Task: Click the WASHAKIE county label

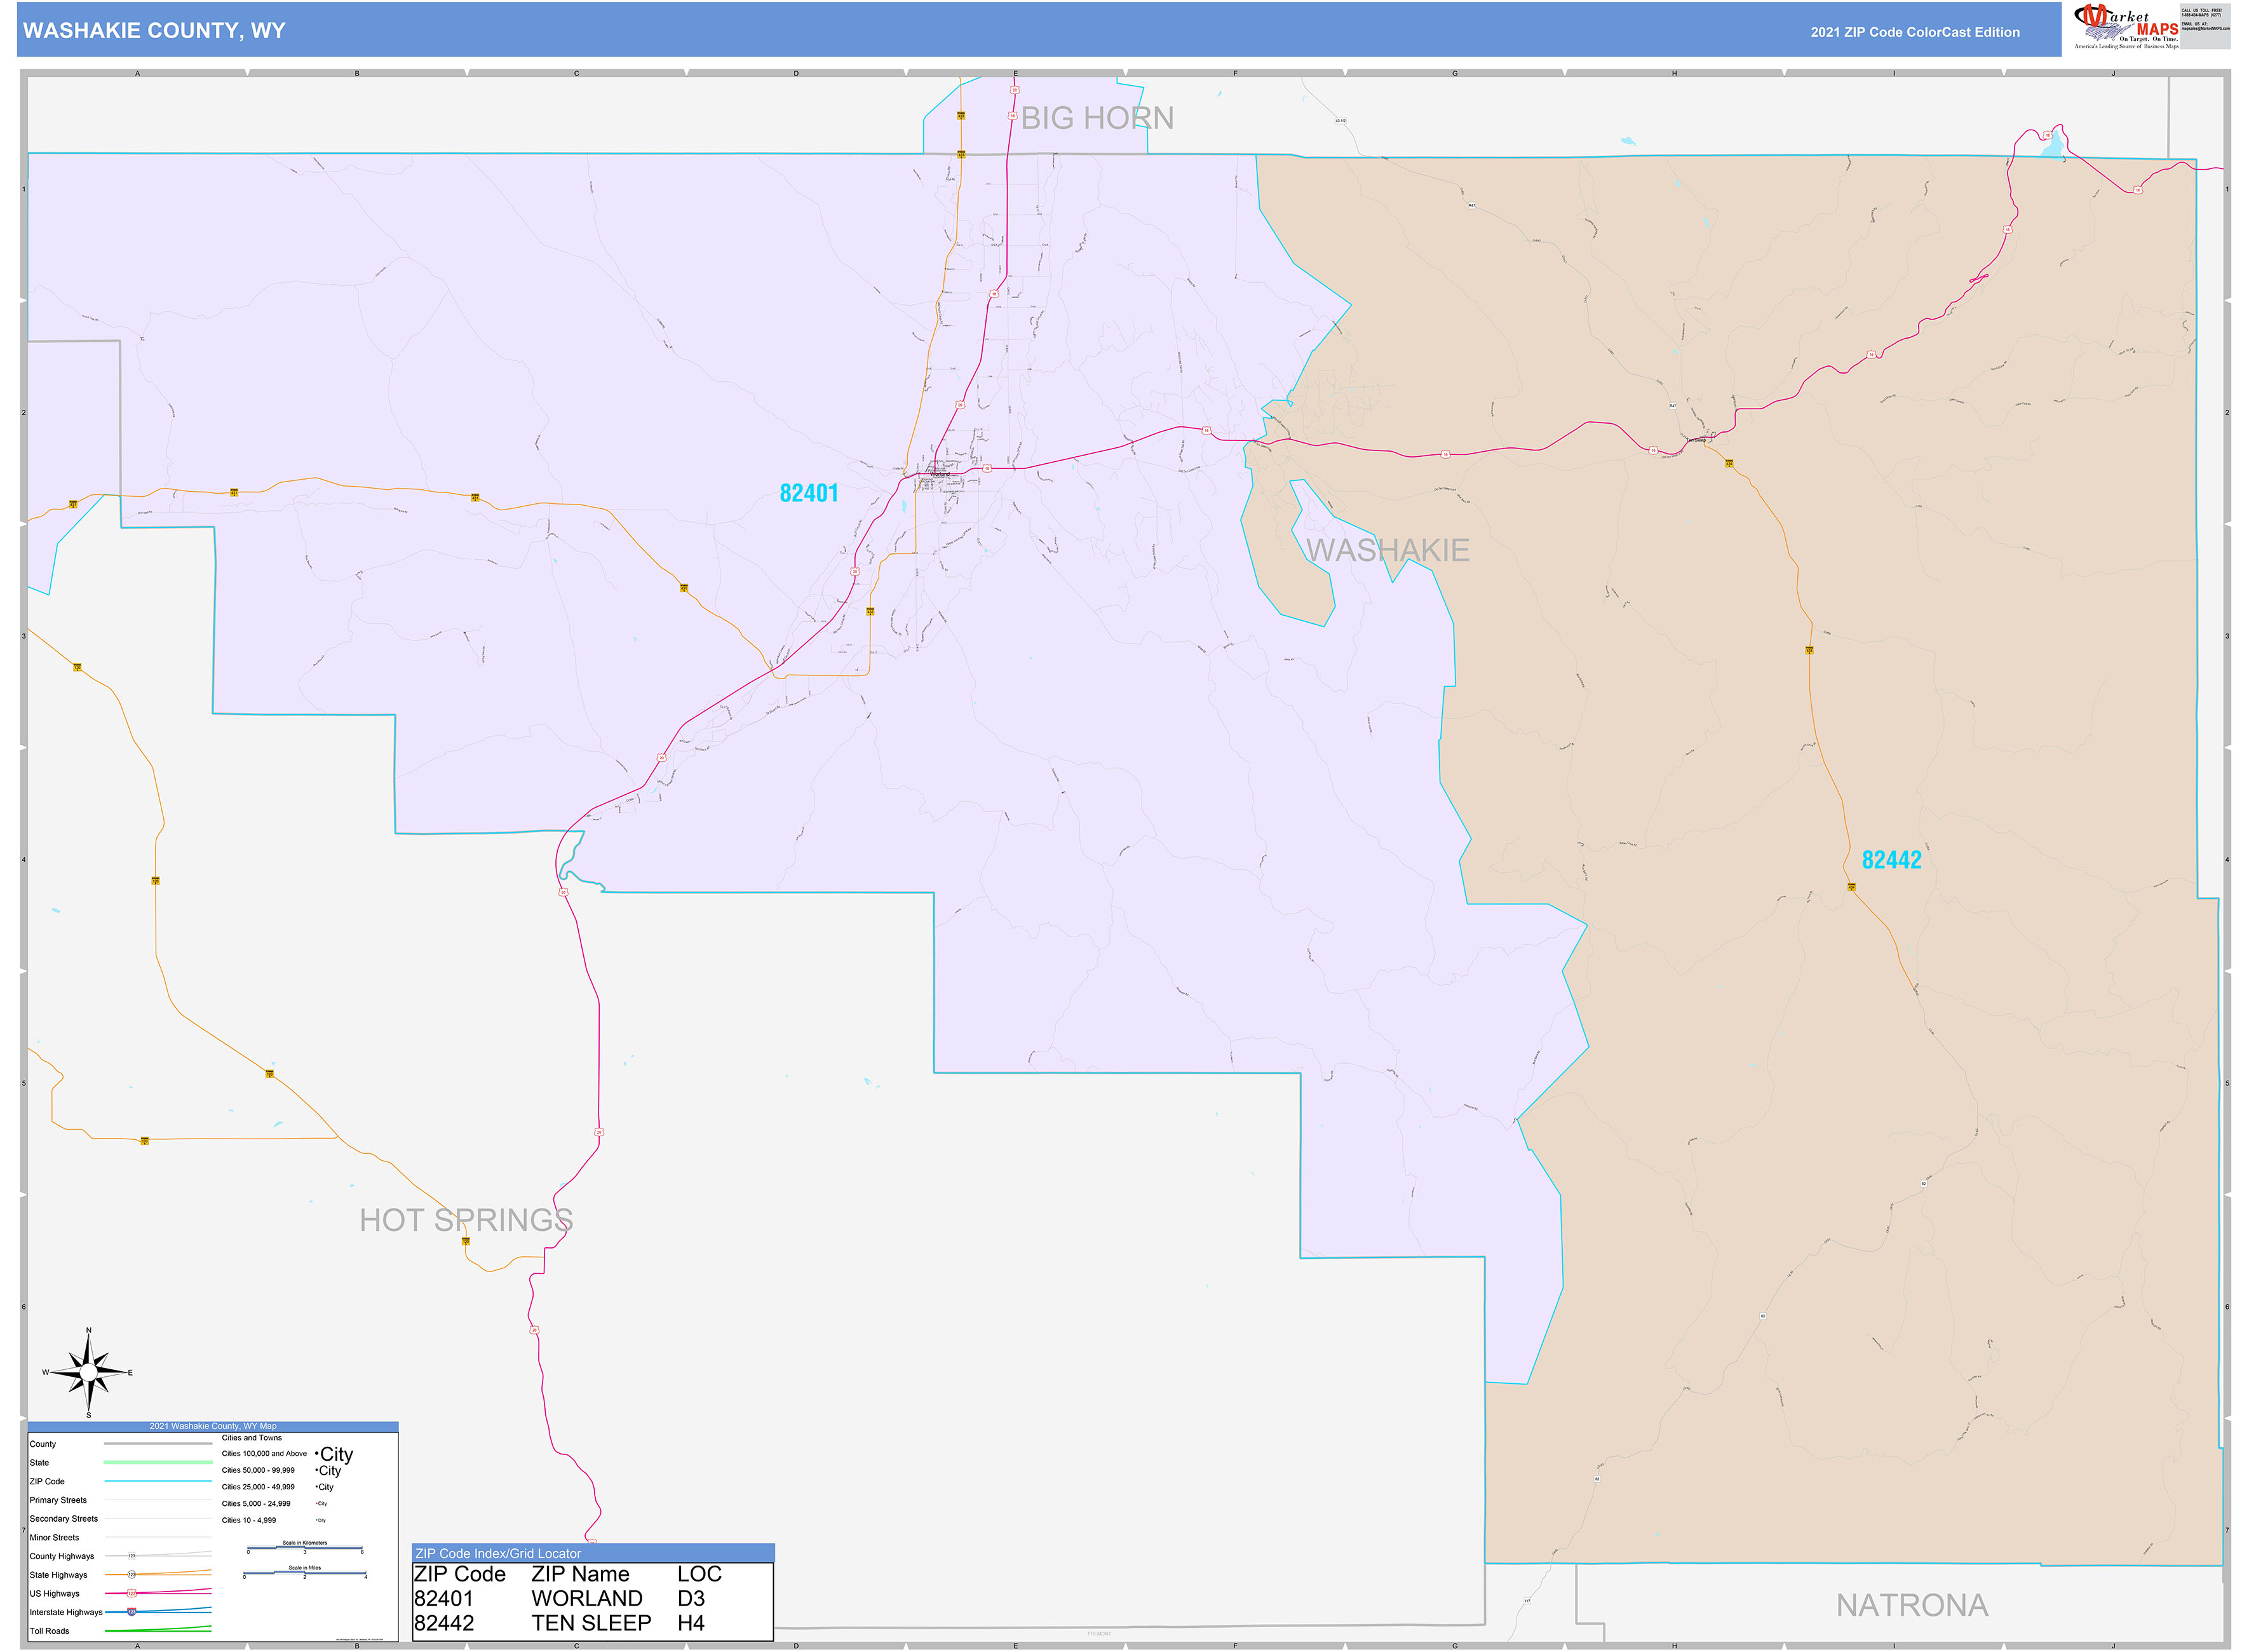Action: [x=1387, y=550]
